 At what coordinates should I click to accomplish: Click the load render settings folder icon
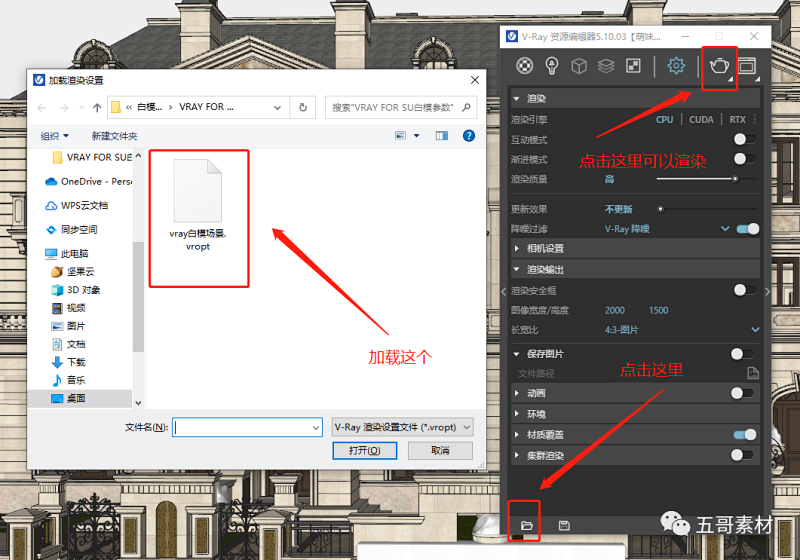527,525
